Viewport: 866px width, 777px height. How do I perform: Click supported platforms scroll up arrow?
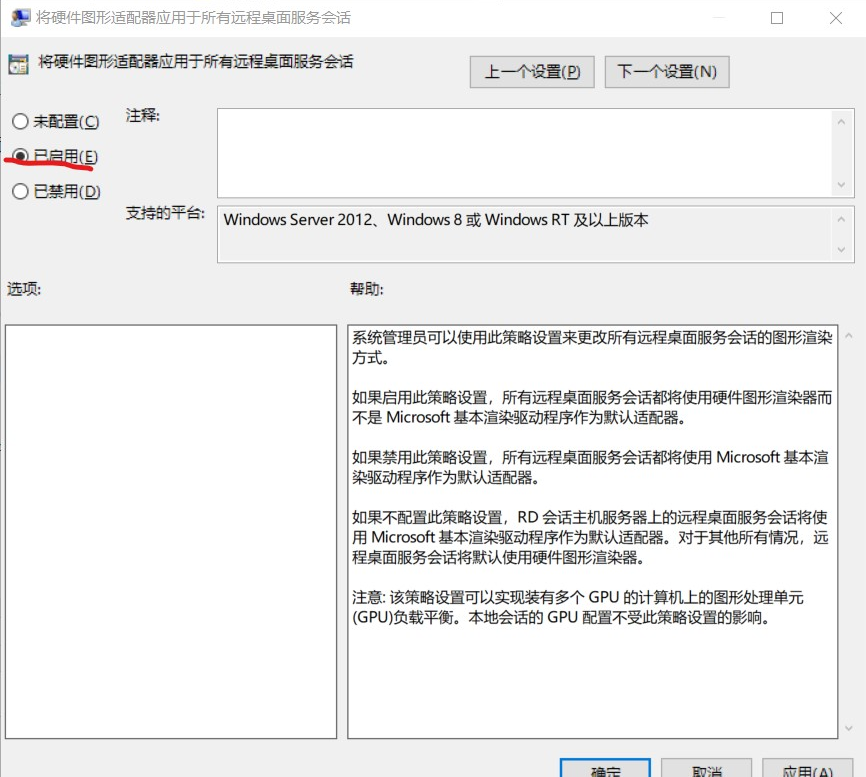point(841,219)
